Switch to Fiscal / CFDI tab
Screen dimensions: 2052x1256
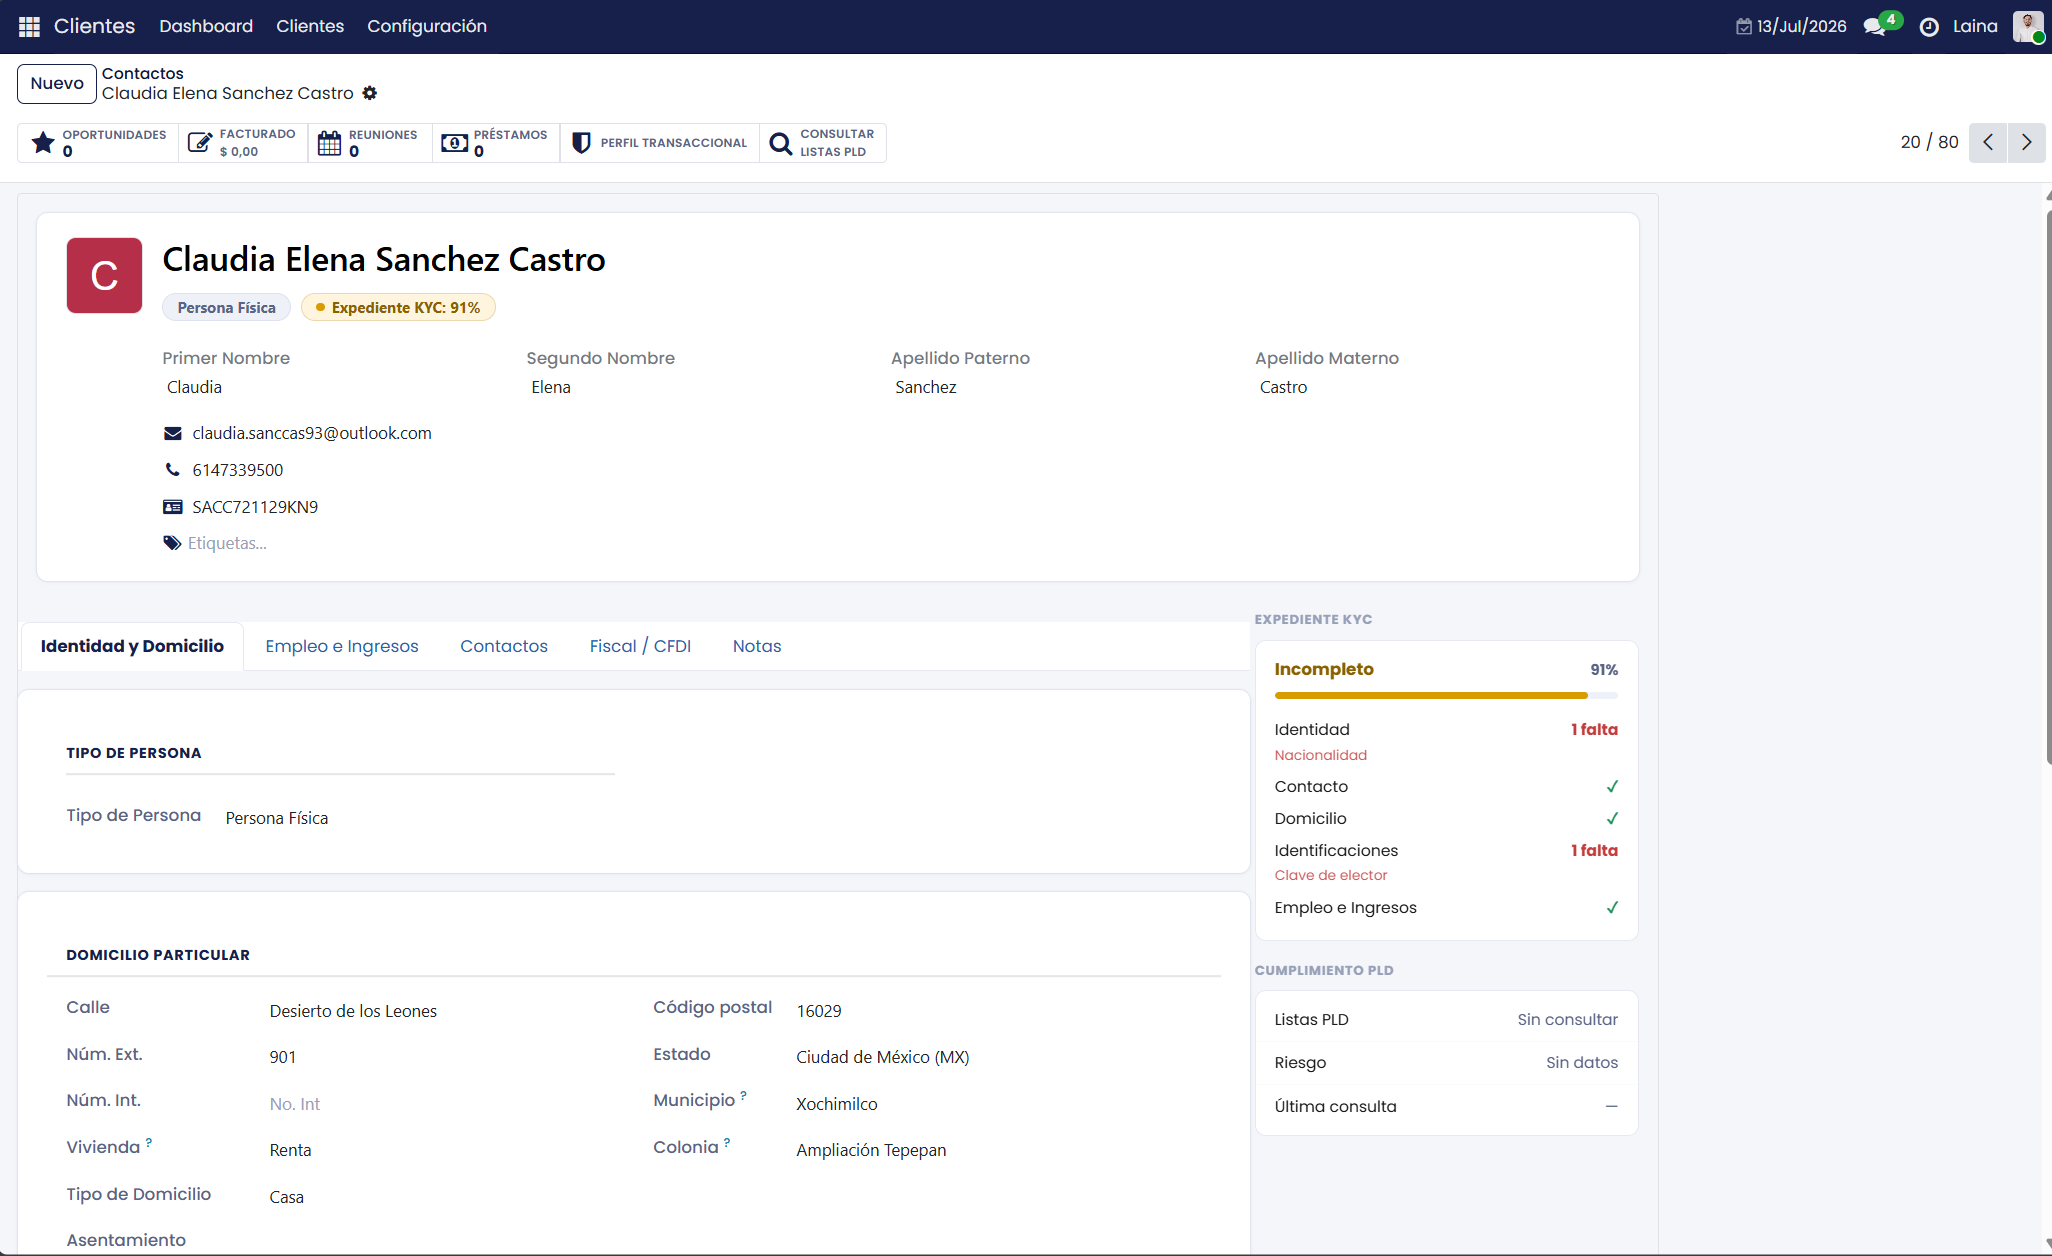tap(640, 646)
